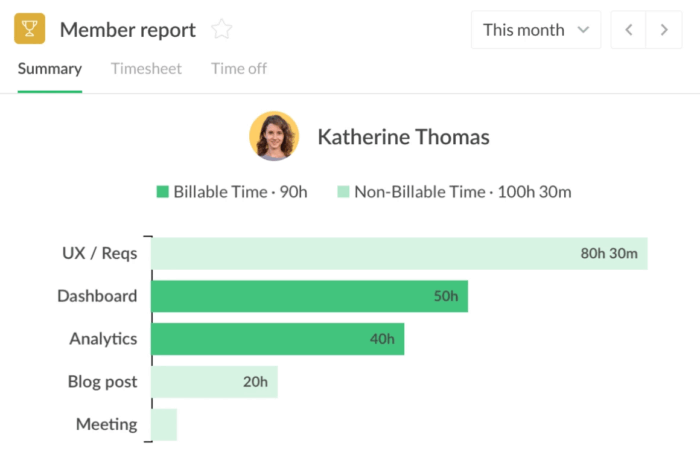The image size is (700, 463).
Task: Select the UX / Reqs 80h 30m bar
Action: (x=399, y=253)
